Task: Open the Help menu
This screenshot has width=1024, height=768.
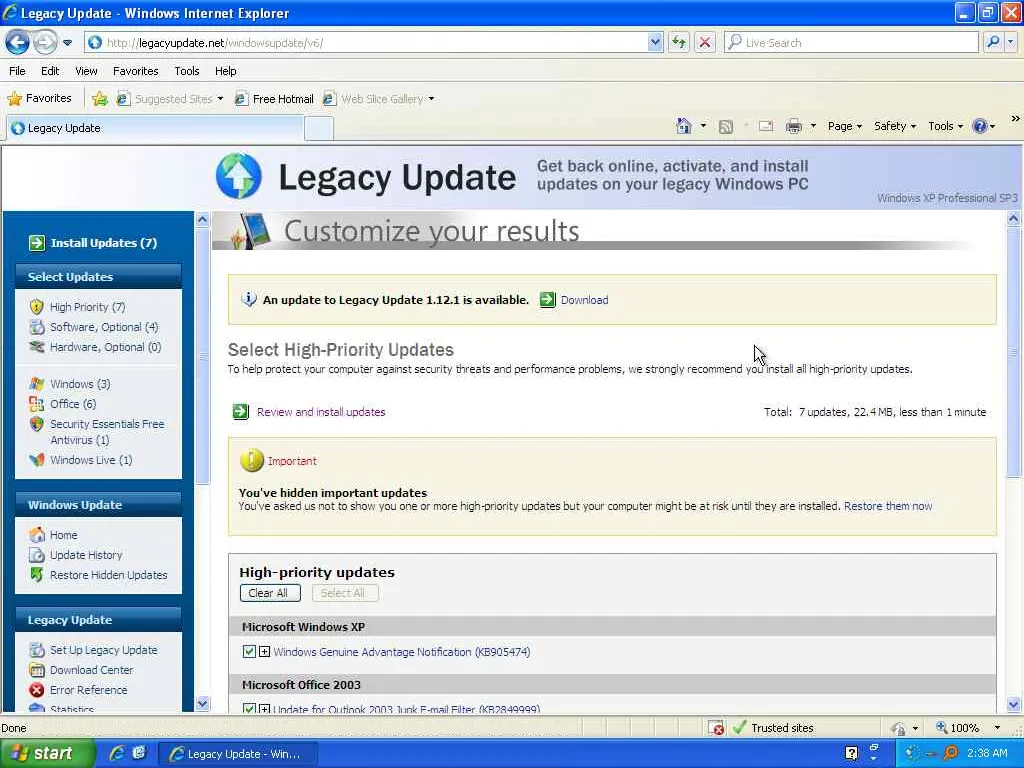Action: point(225,71)
